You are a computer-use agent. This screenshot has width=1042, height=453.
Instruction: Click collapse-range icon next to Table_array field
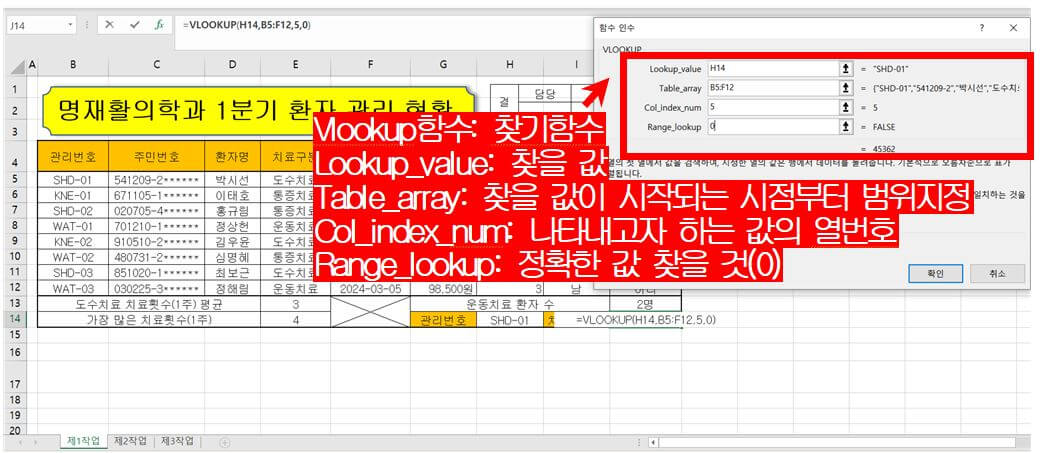[846, 88]
